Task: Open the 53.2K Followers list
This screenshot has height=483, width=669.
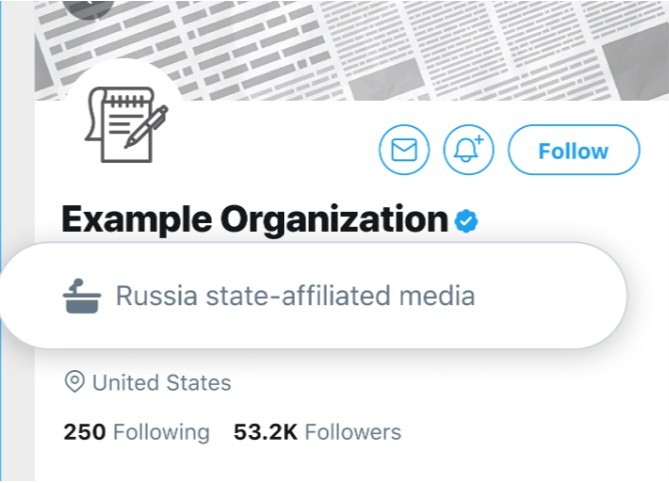Action: (x=317, y=432)
